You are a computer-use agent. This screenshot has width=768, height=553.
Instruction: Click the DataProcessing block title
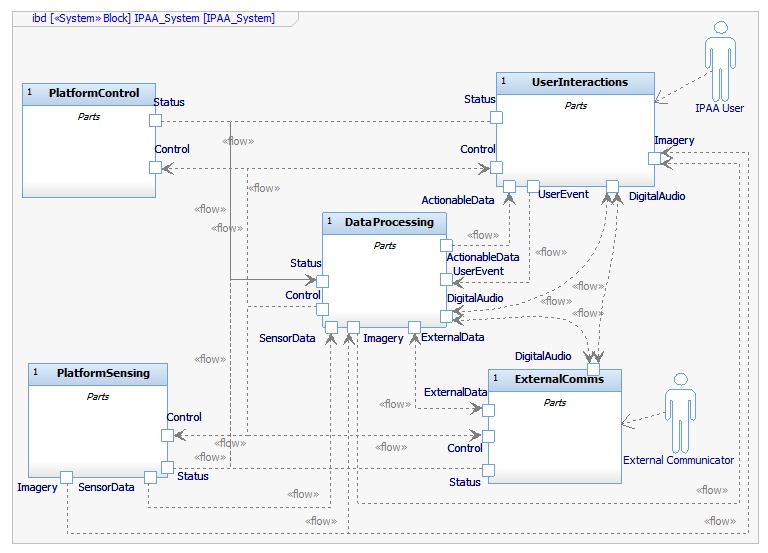click(x=389, y=222)
